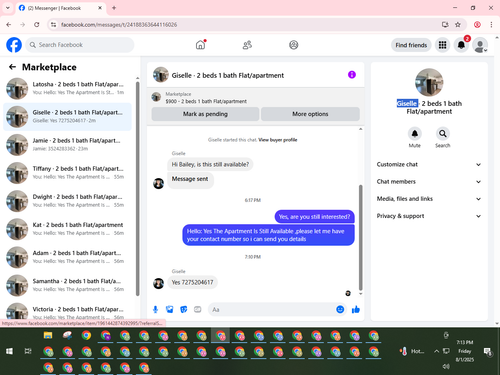Open Giselle conversation in list
The image size is (500, 375).
tap(68, 117)
